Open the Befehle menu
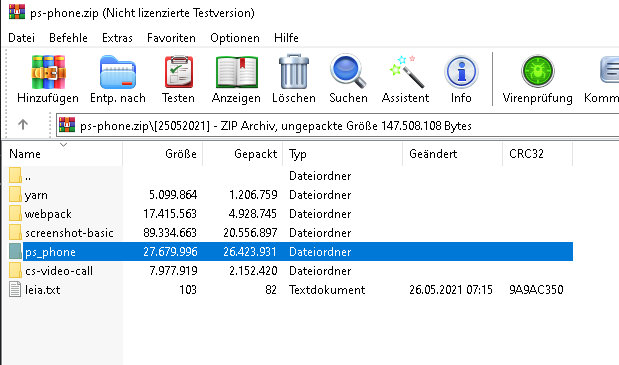The height and width of the screenshot is (365, 619). click(x=68, y=38)
